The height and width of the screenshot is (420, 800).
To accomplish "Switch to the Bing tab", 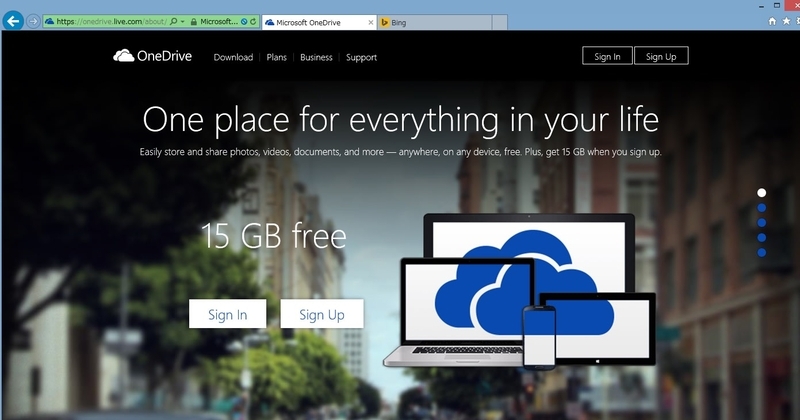I will [x=435, y=22].
